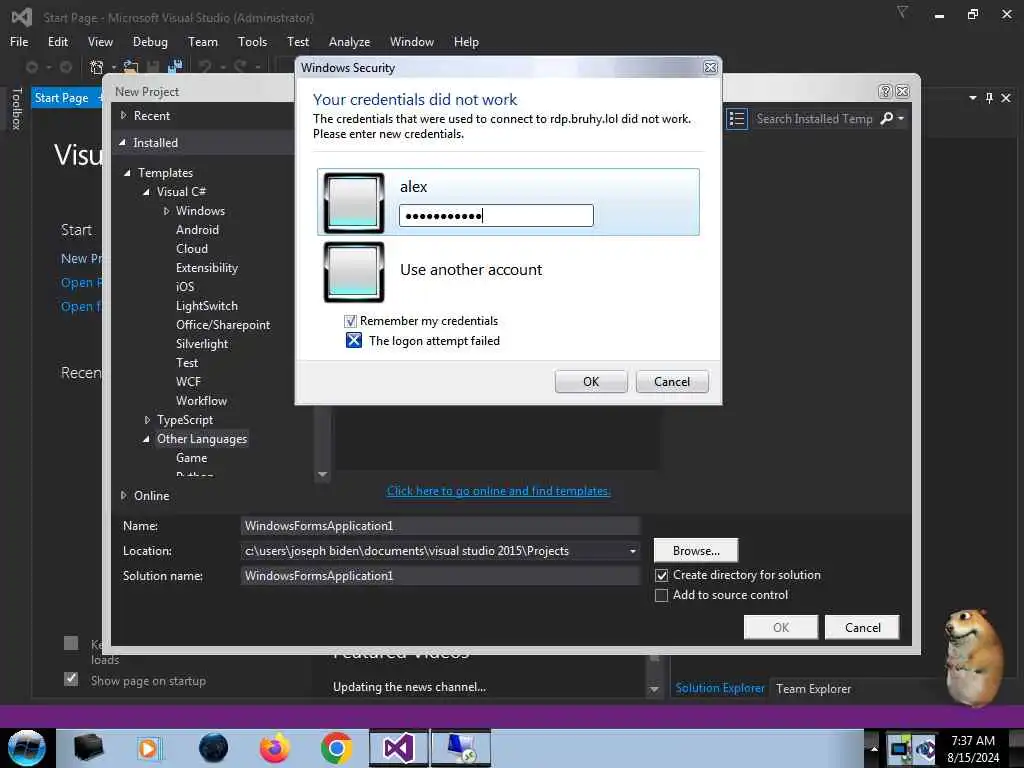
Task: Collapse the Installed node
Action: [123, 142]
